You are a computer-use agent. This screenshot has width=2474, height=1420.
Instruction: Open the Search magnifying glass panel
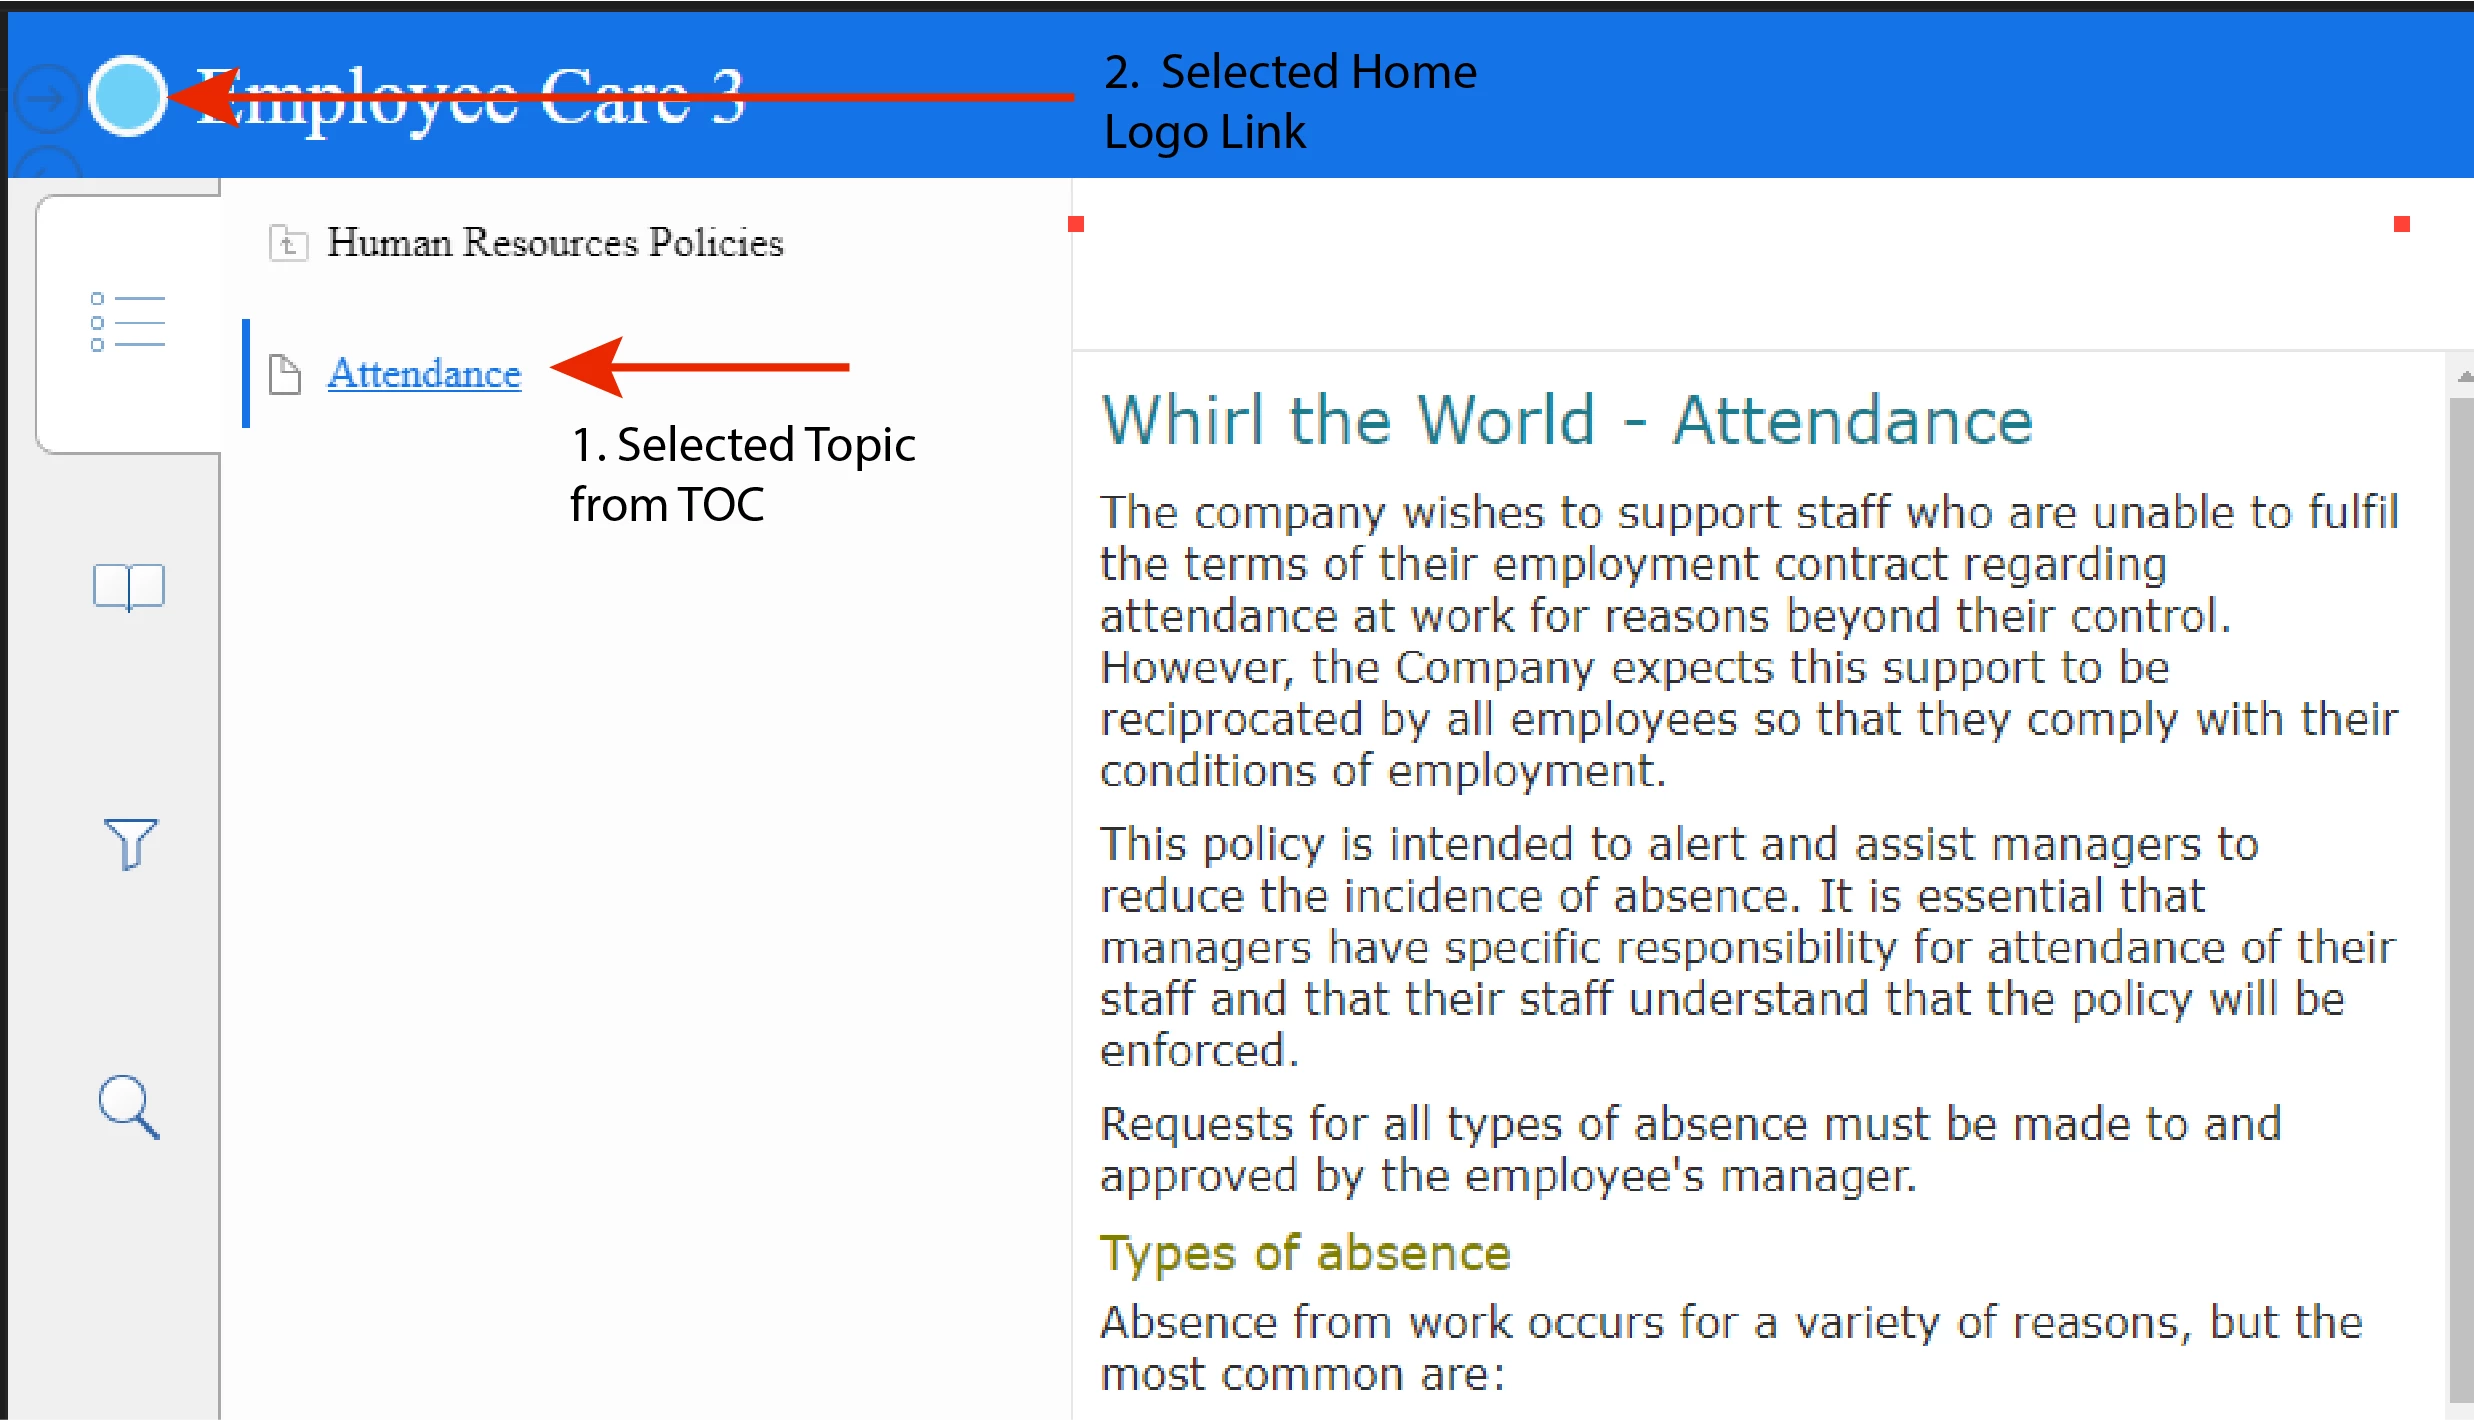129,1107
